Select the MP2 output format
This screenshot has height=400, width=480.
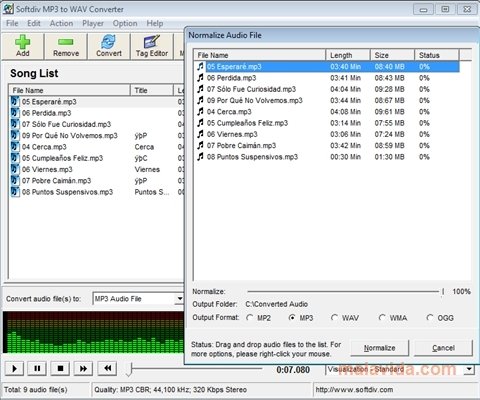click(x=250, y=318)
